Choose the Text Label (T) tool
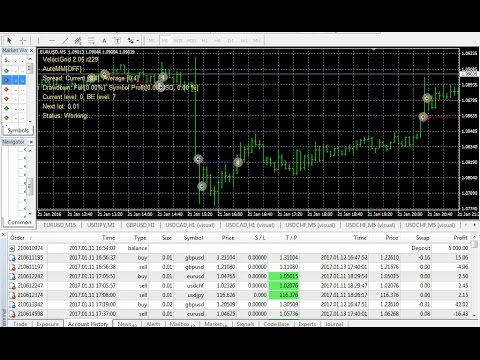Screen dimensions: 480x360 coord(117,40)
